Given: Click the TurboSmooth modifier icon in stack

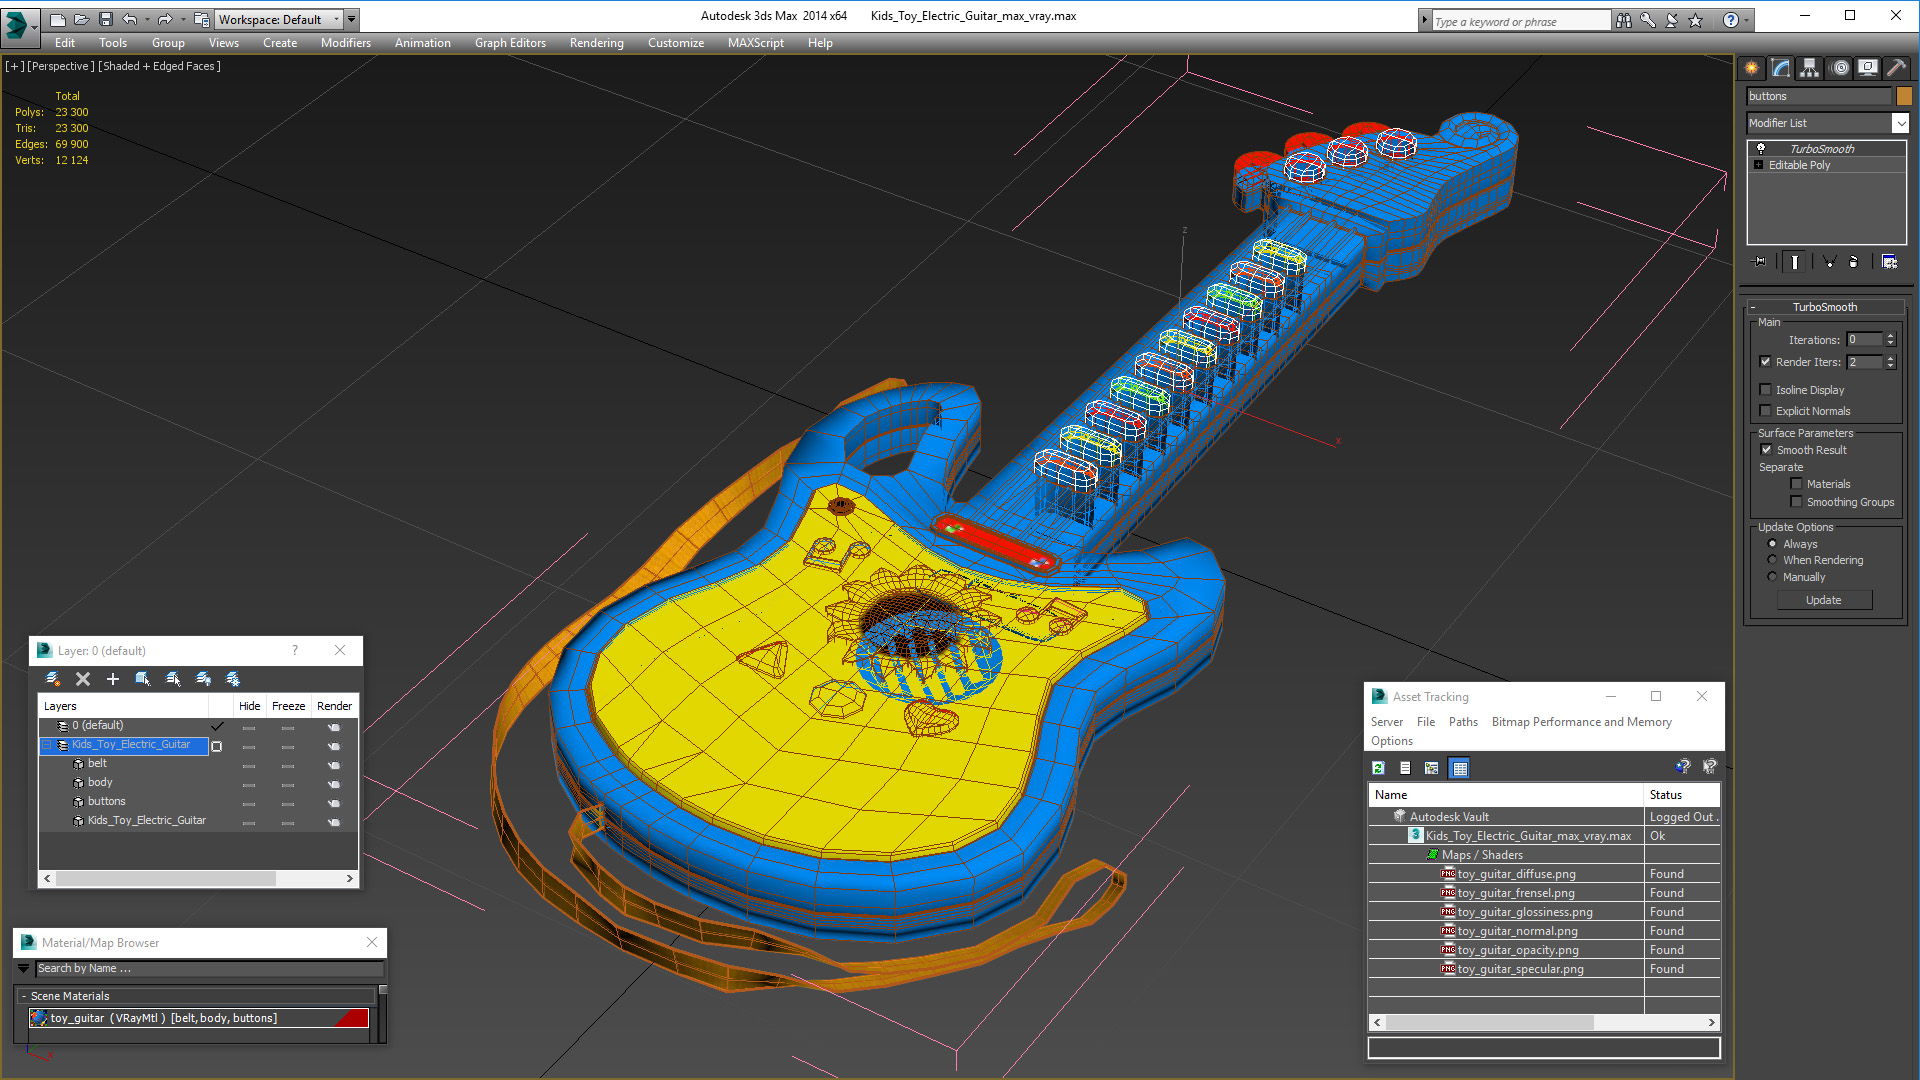Looking at the screenshot, I should (x=1760, y=148).
